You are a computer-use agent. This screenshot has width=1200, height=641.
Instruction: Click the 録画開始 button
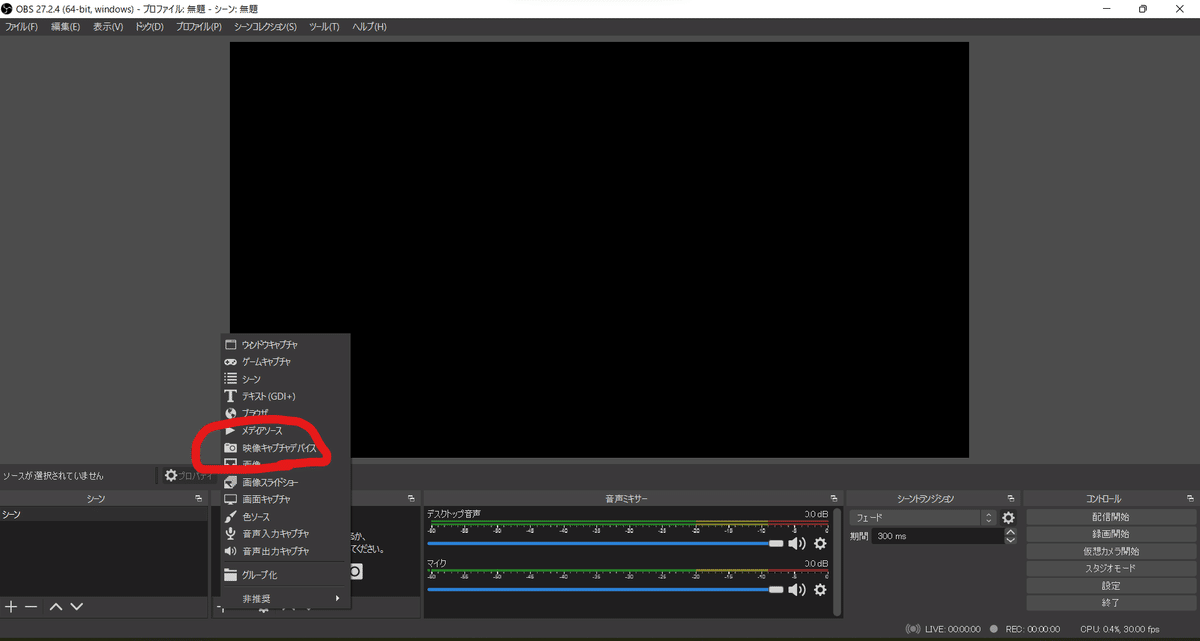[1110, 534]
